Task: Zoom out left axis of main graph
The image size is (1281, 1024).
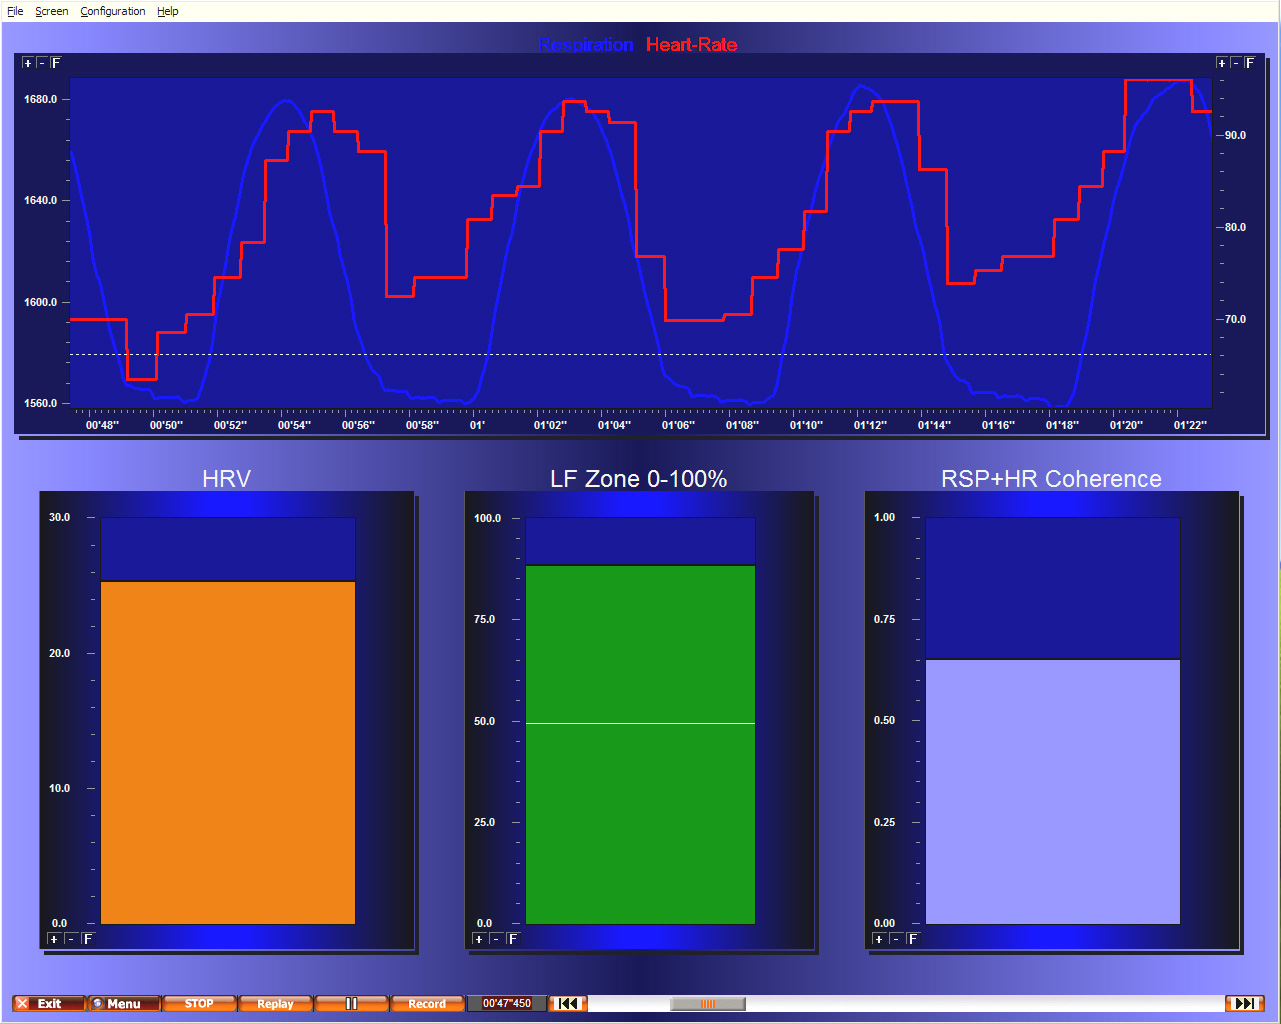Action: tap(41, 63)
